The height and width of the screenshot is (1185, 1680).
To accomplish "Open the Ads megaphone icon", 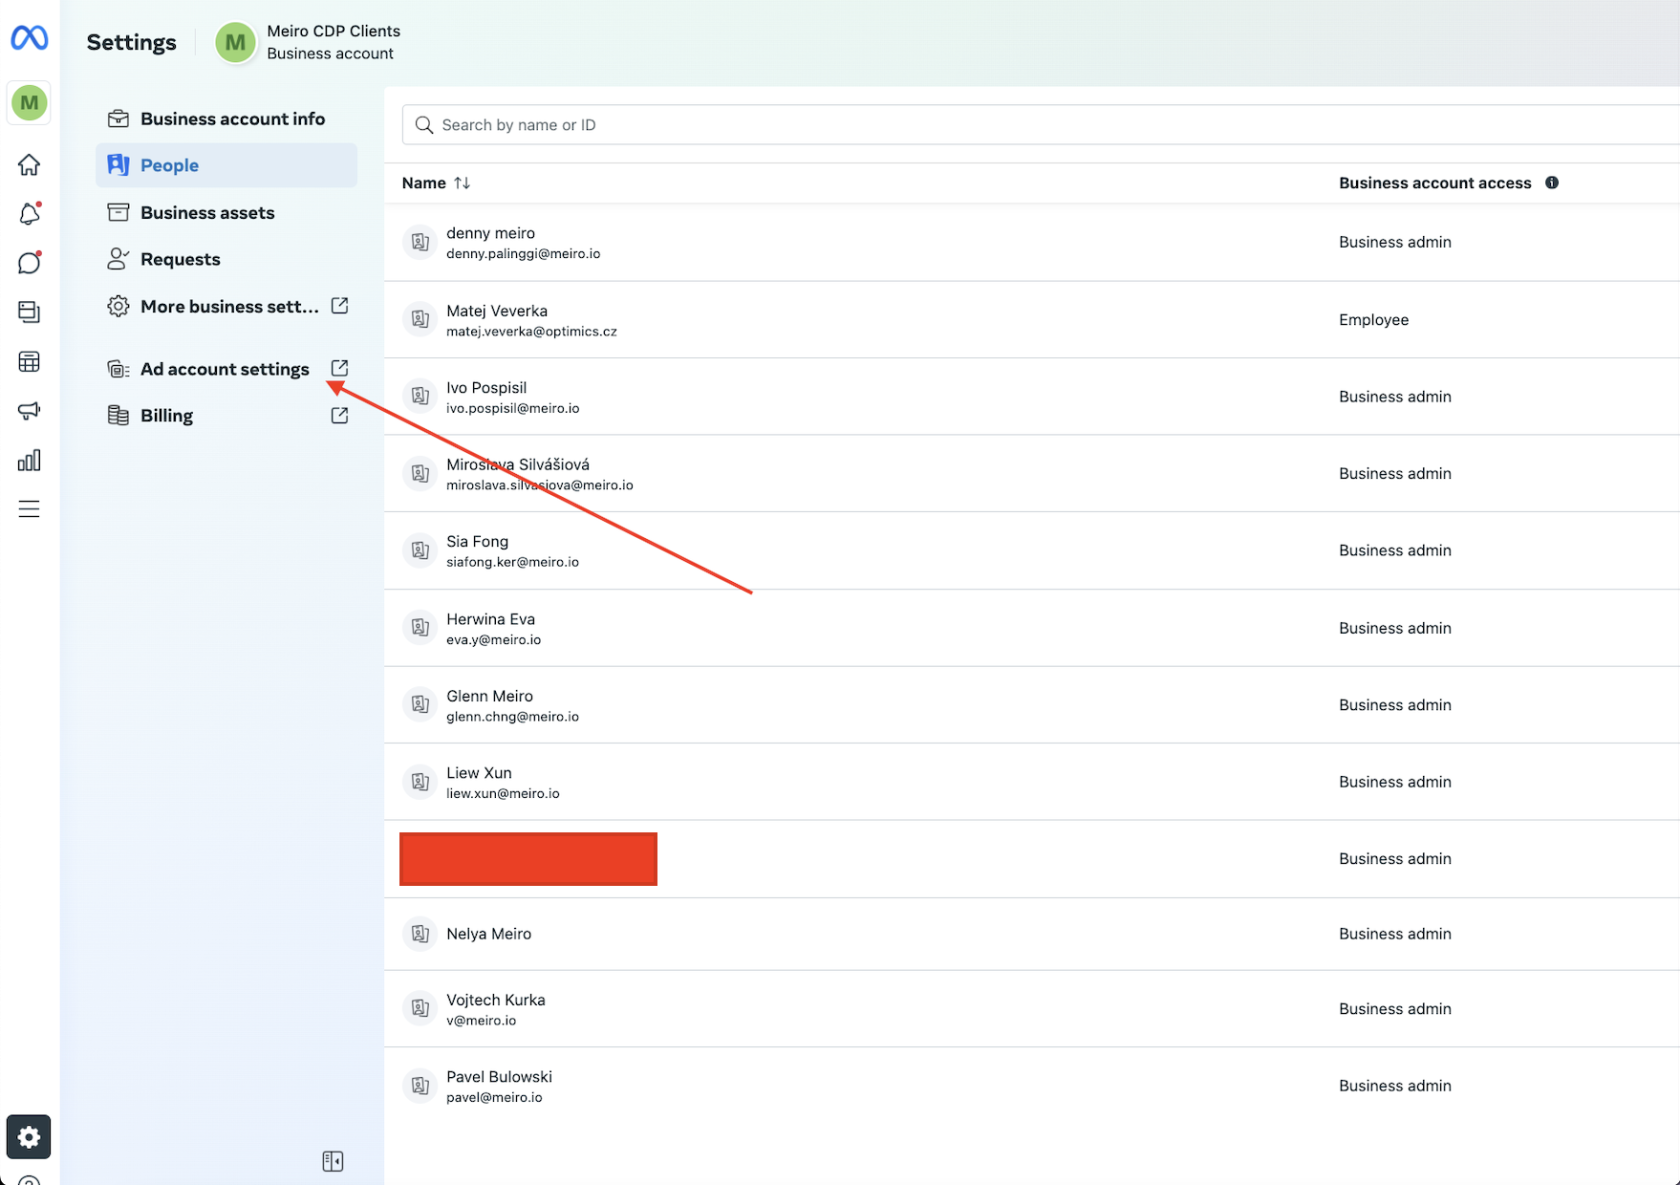I will (29, 410).
